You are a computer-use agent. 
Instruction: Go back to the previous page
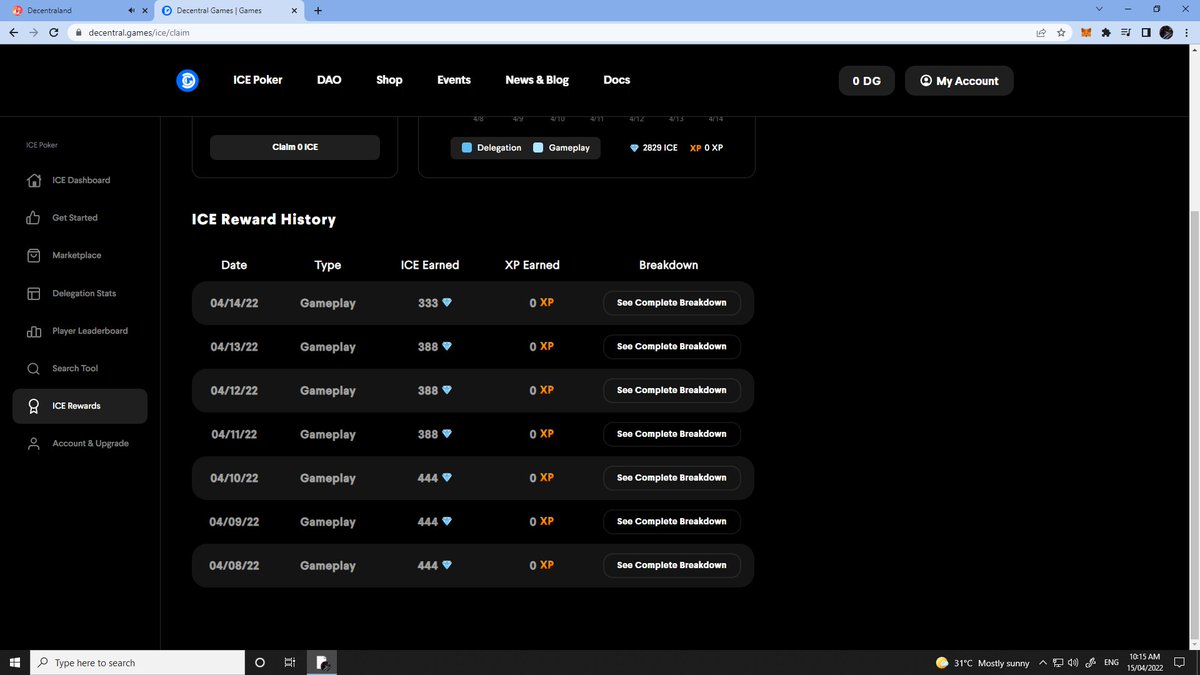[x=13, y=32]
